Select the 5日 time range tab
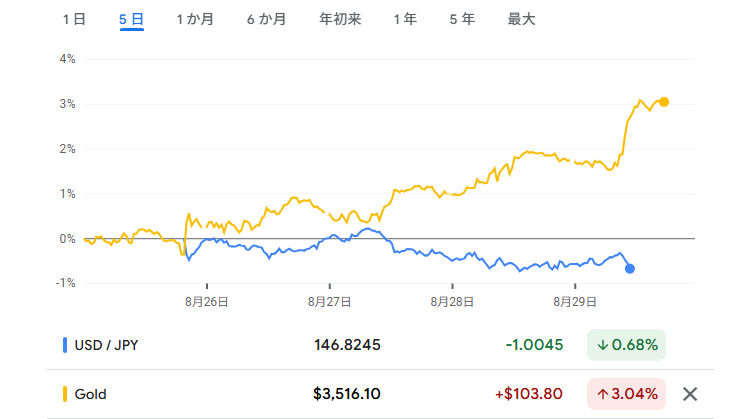735x419 pixels. click(x=131, y=19)
